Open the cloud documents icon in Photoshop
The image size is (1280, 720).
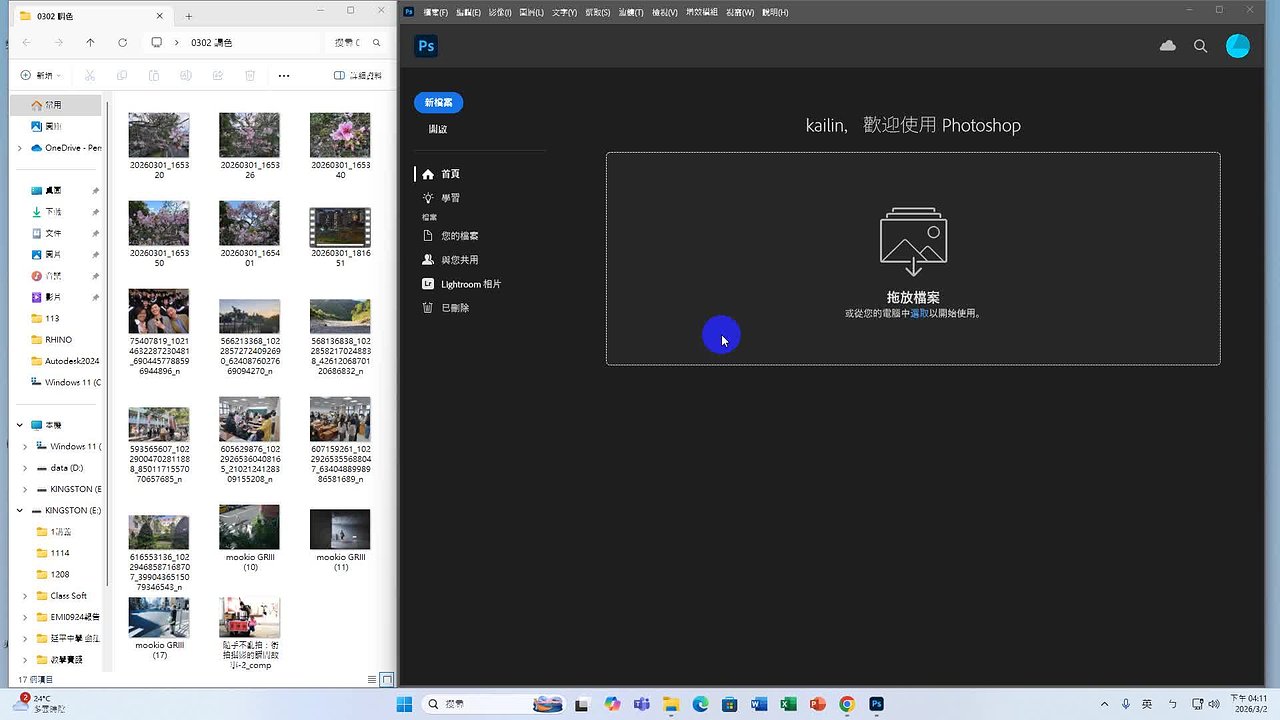[1167, 45]
